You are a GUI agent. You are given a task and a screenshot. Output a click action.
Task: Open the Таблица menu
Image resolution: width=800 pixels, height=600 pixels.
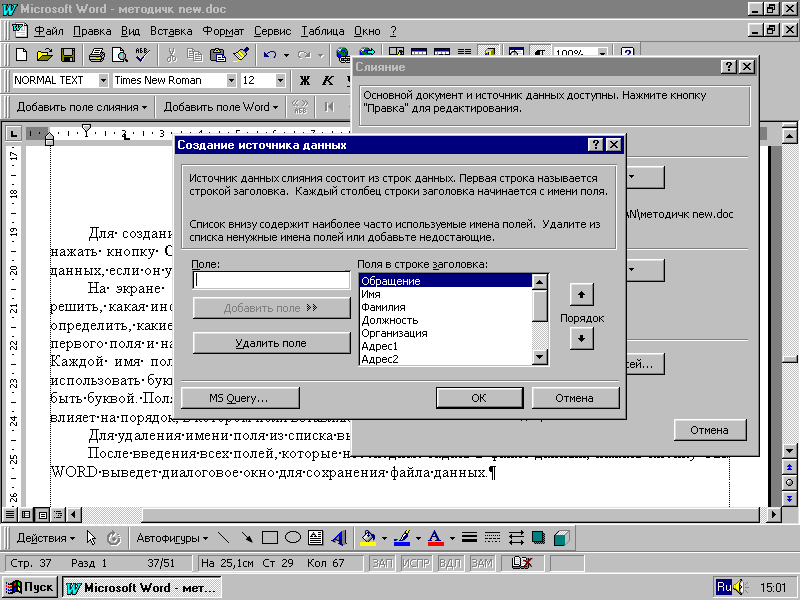tap(322, 32)
